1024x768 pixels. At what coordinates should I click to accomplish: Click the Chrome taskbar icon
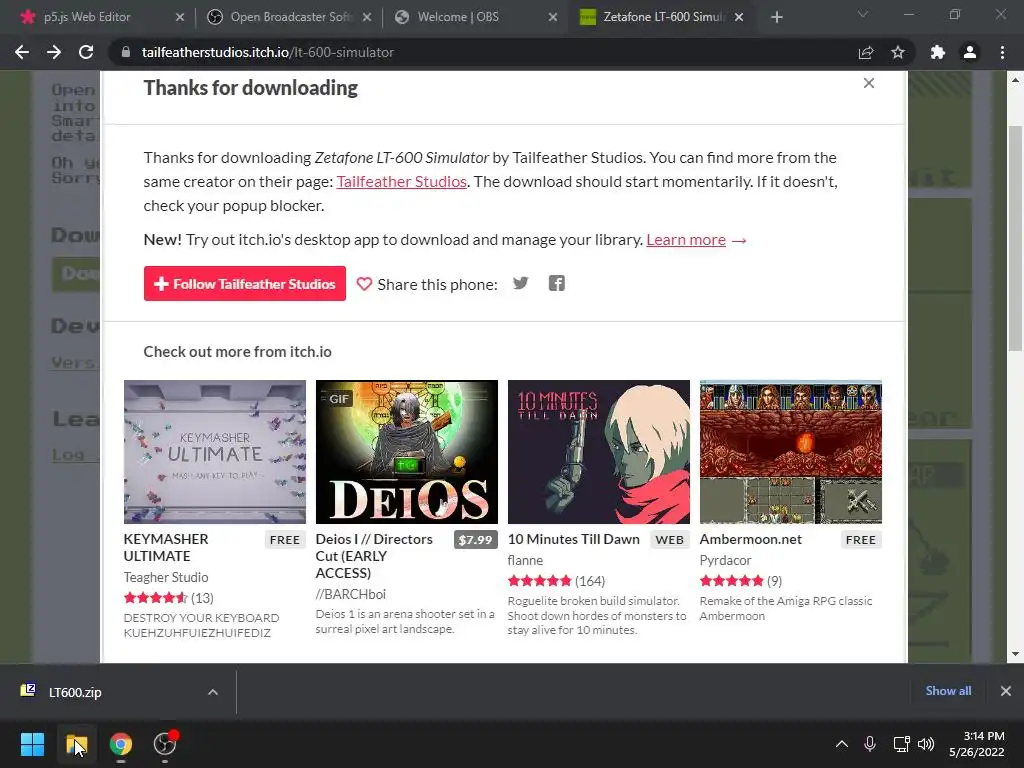click(120, 744)
